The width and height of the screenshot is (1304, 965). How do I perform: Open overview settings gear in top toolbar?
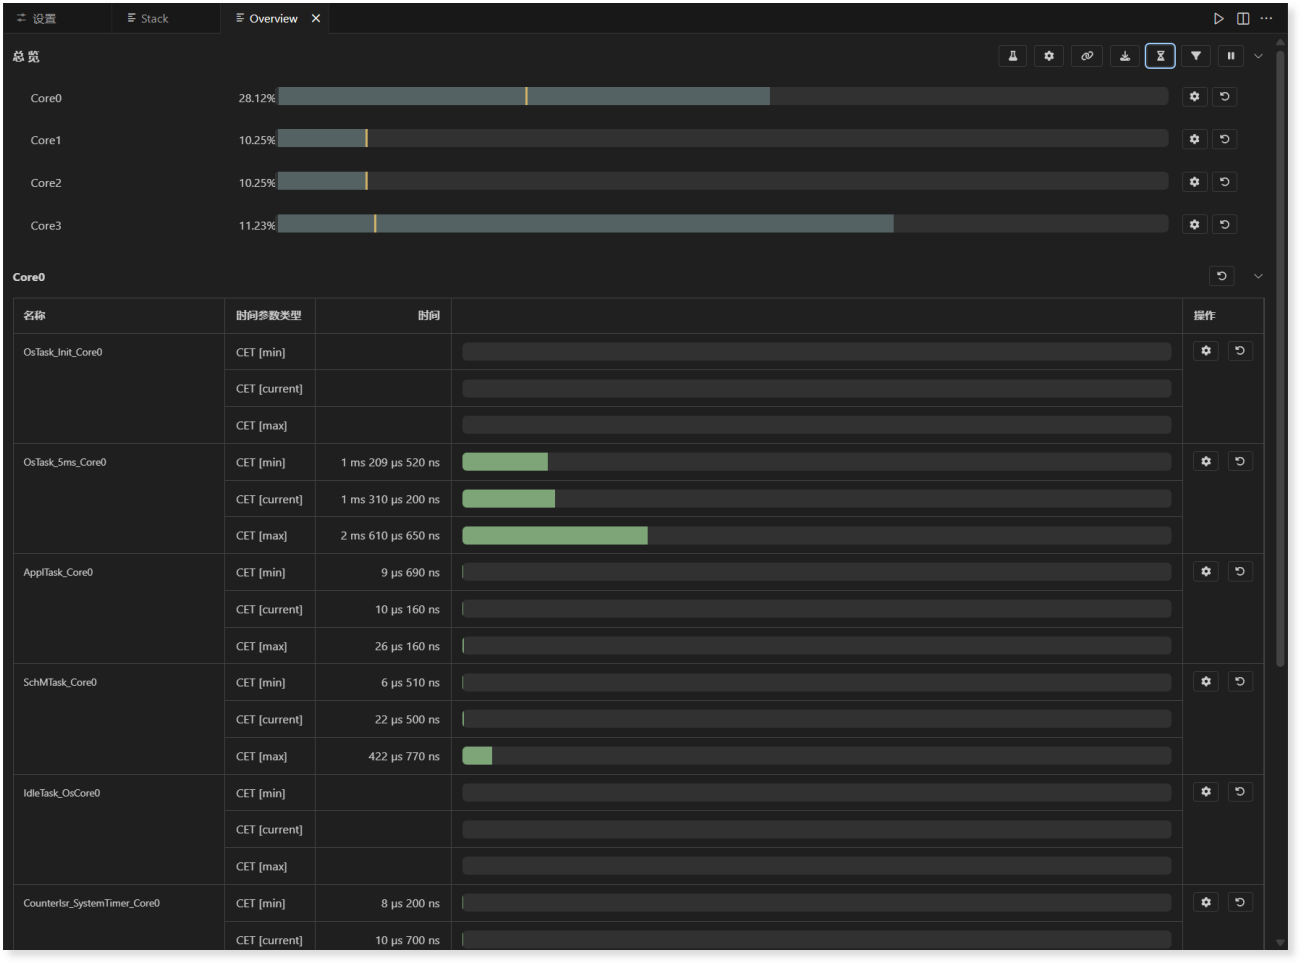1049,56
